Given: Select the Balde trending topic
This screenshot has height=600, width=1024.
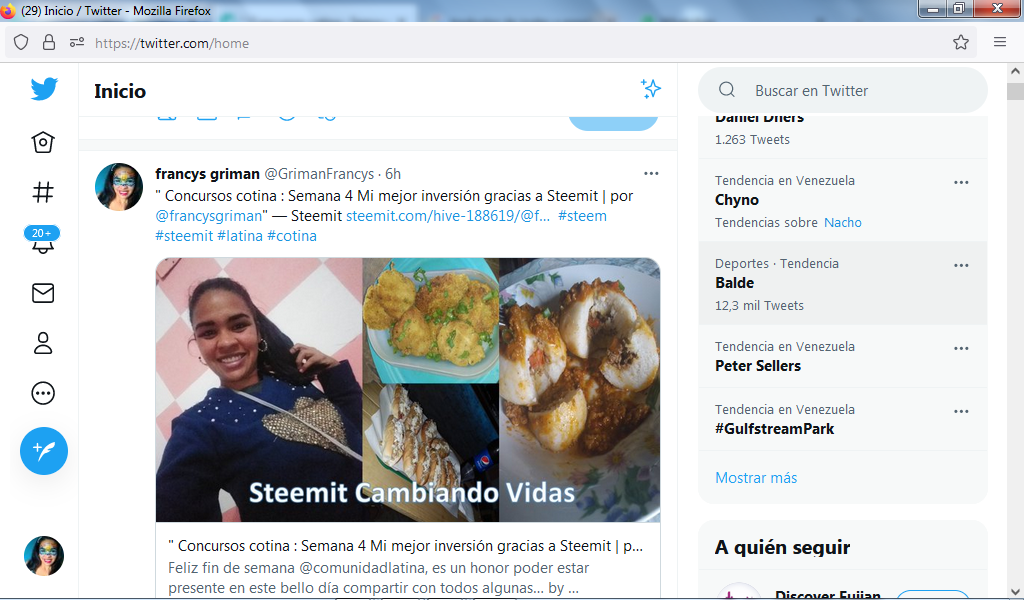Looking at the screenshot, I should pos(734,283).
